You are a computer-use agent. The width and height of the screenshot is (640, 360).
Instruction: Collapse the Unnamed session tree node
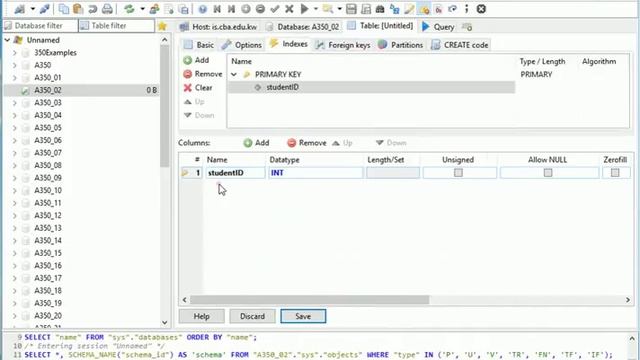coord(7,40)
